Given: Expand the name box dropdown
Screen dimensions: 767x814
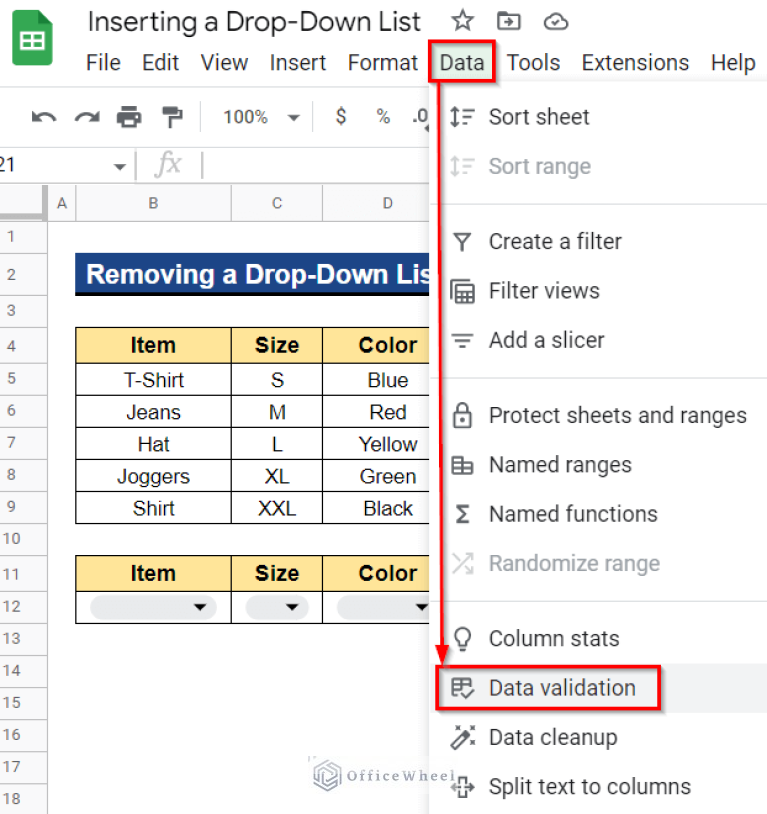Looking at the screenshot, I should 119,165.
